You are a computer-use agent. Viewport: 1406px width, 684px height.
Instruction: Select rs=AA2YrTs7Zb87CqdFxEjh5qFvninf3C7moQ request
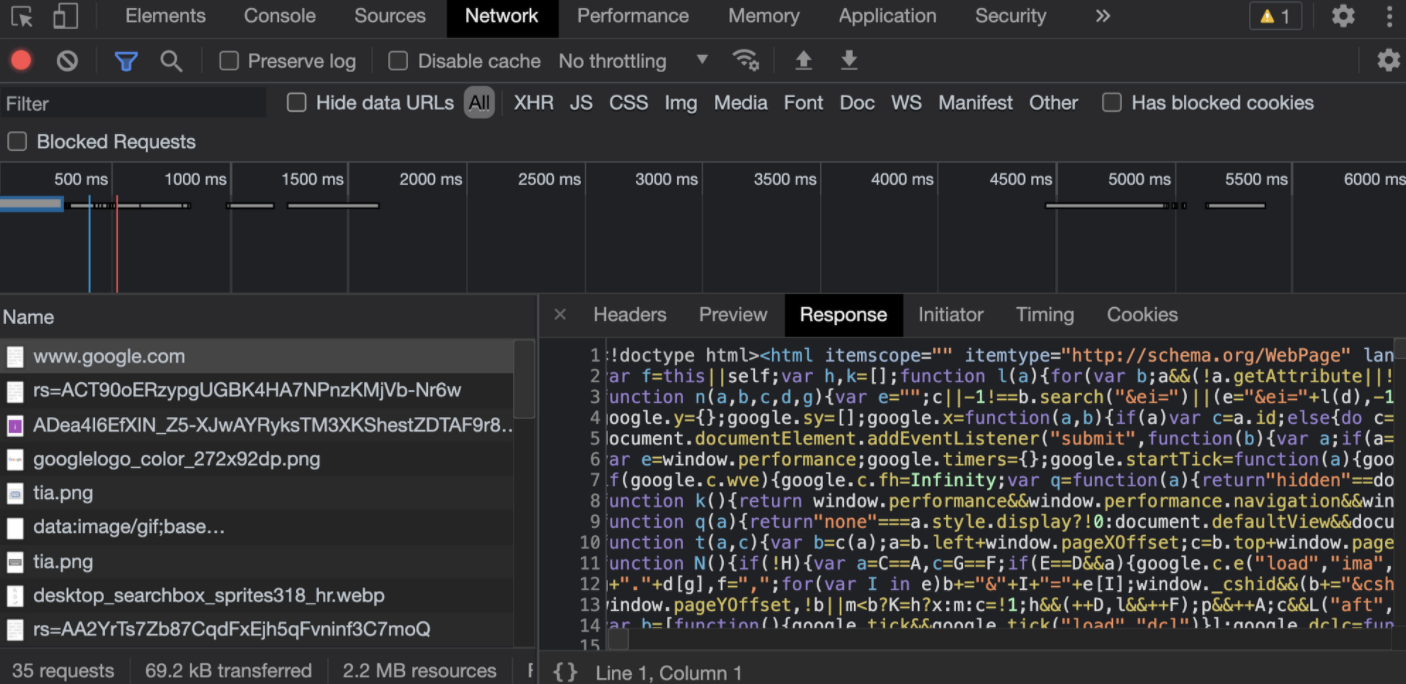coord(257,629)
